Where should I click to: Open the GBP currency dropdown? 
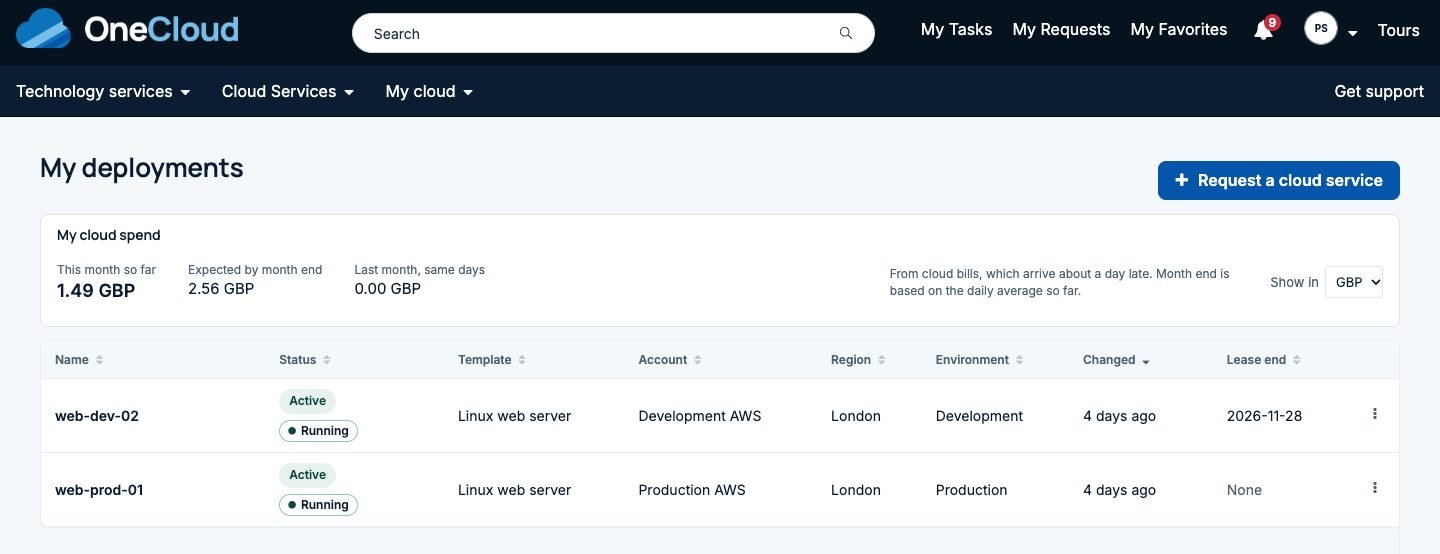1354,282
